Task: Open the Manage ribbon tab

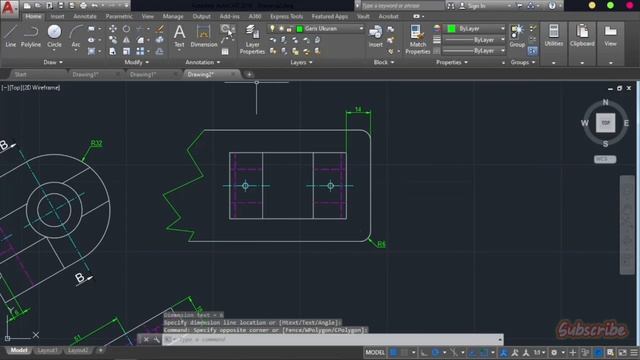Action: coord(173,16)
